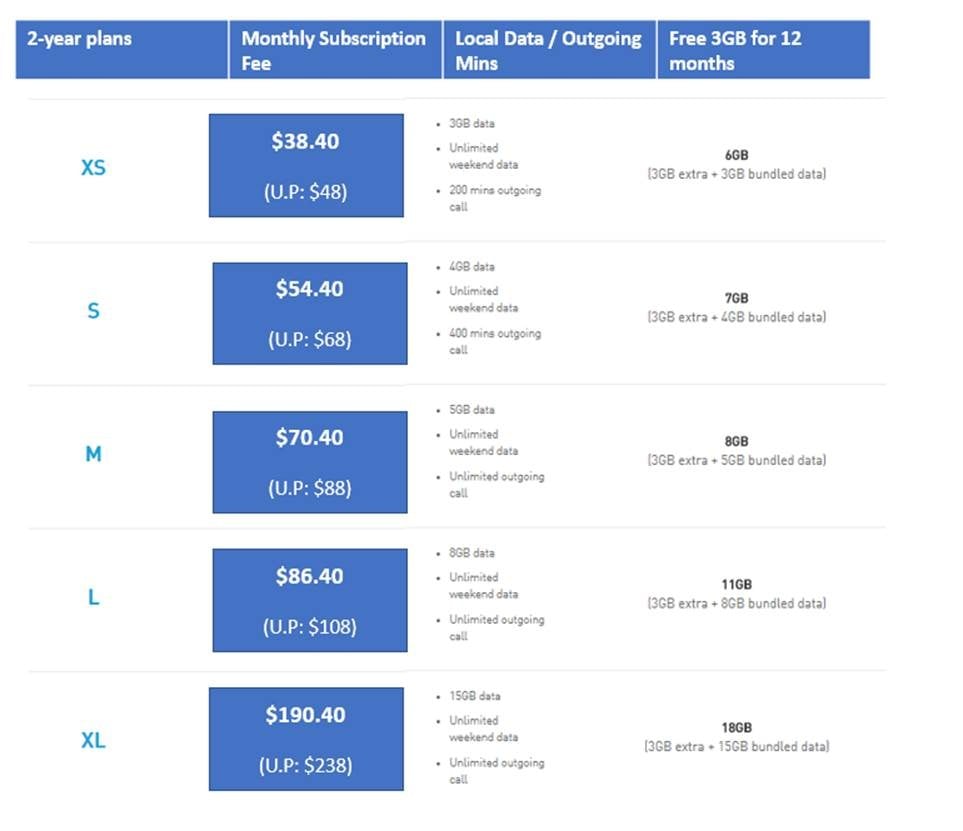
Task: Click the XS plan label
Action: point(93,168)
